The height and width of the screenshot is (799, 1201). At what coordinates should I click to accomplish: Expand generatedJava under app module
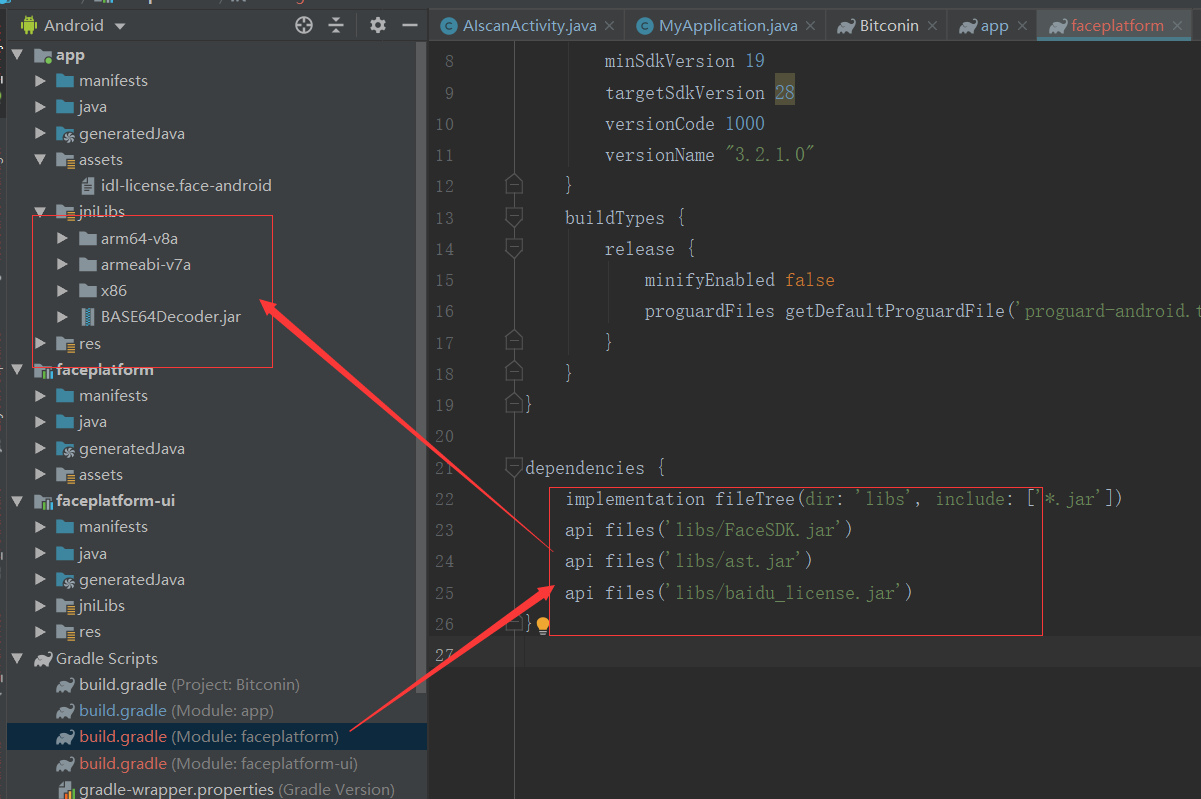40,133
